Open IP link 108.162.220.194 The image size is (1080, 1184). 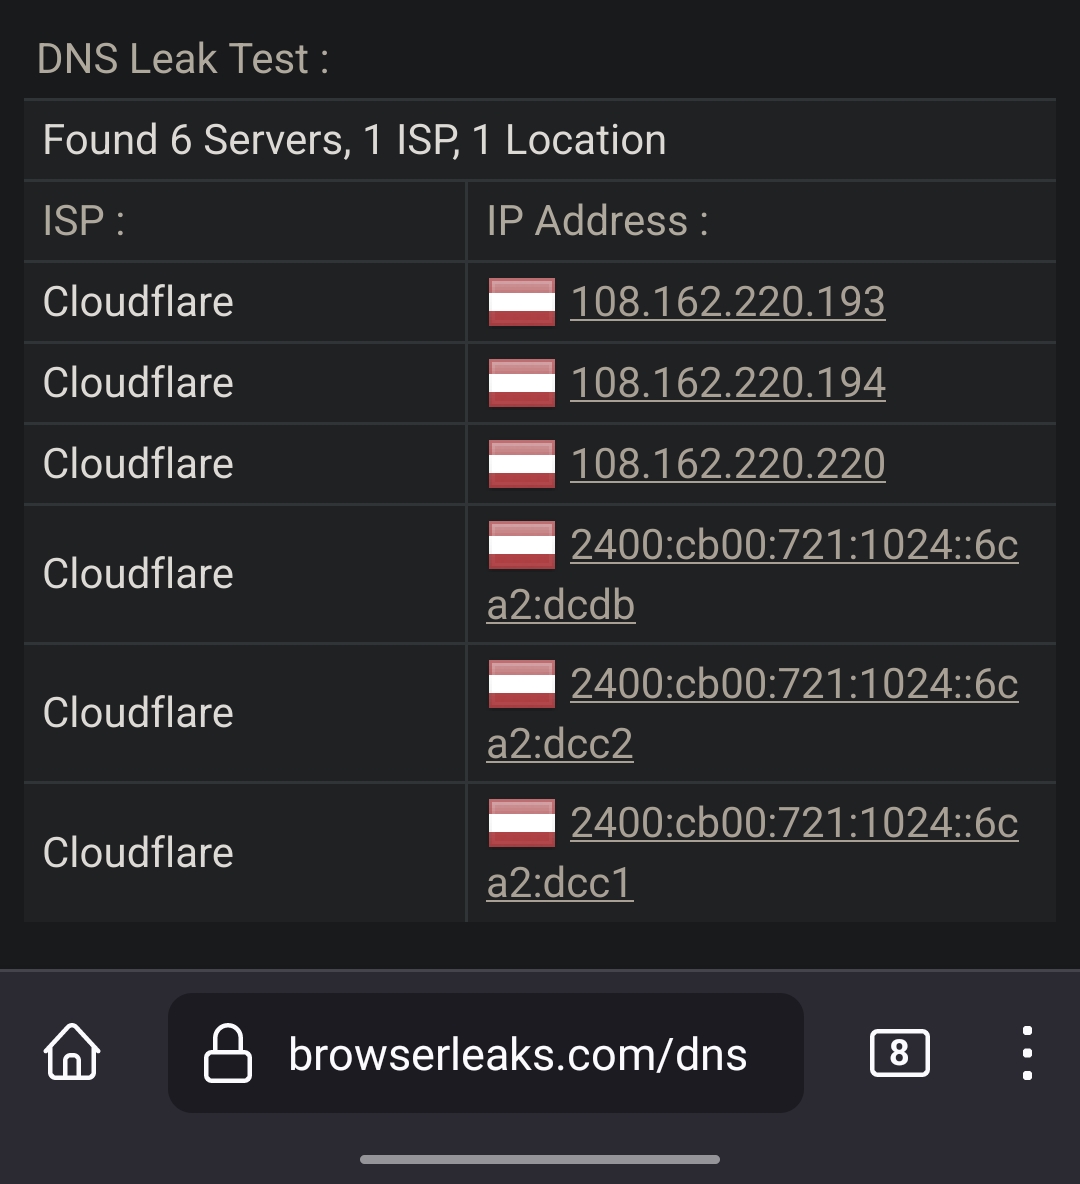(x=727, y=383)
